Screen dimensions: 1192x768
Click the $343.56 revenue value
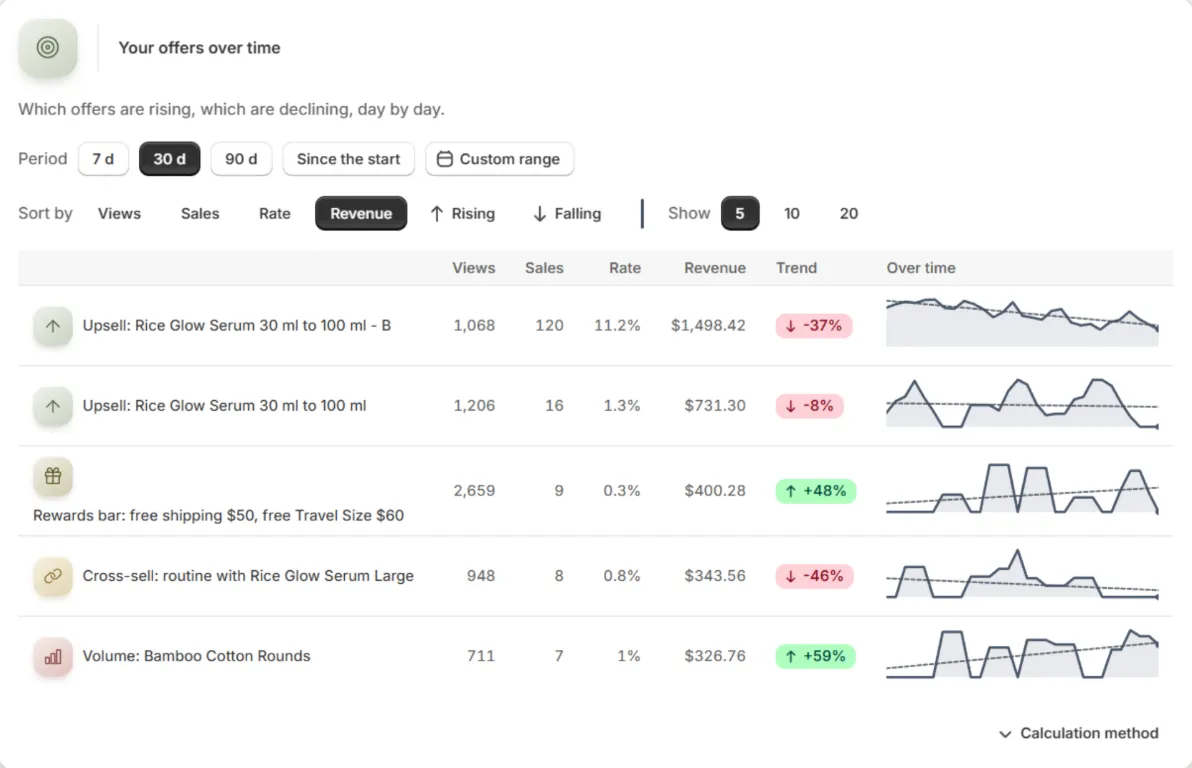pos(715,576)
